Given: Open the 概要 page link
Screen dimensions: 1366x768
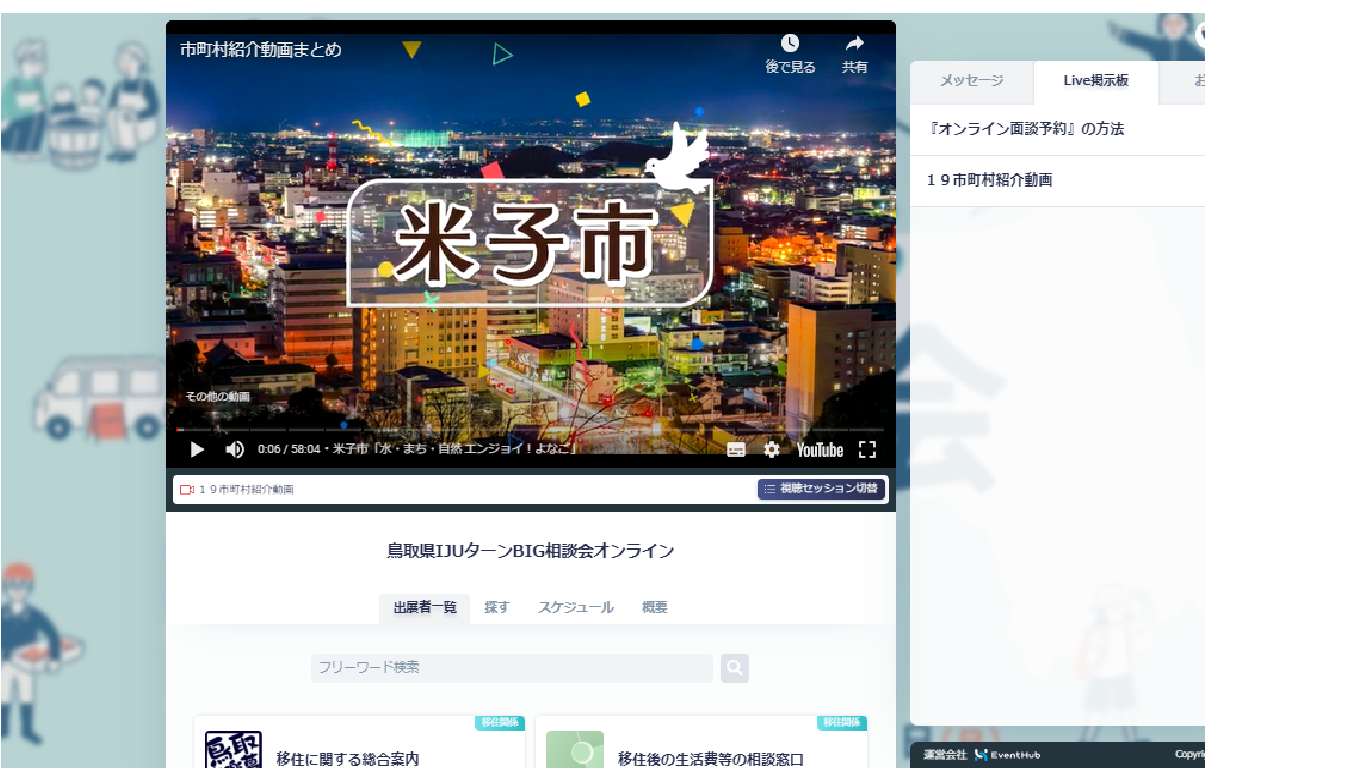Looking at the screenshot, I should [655, 606].
